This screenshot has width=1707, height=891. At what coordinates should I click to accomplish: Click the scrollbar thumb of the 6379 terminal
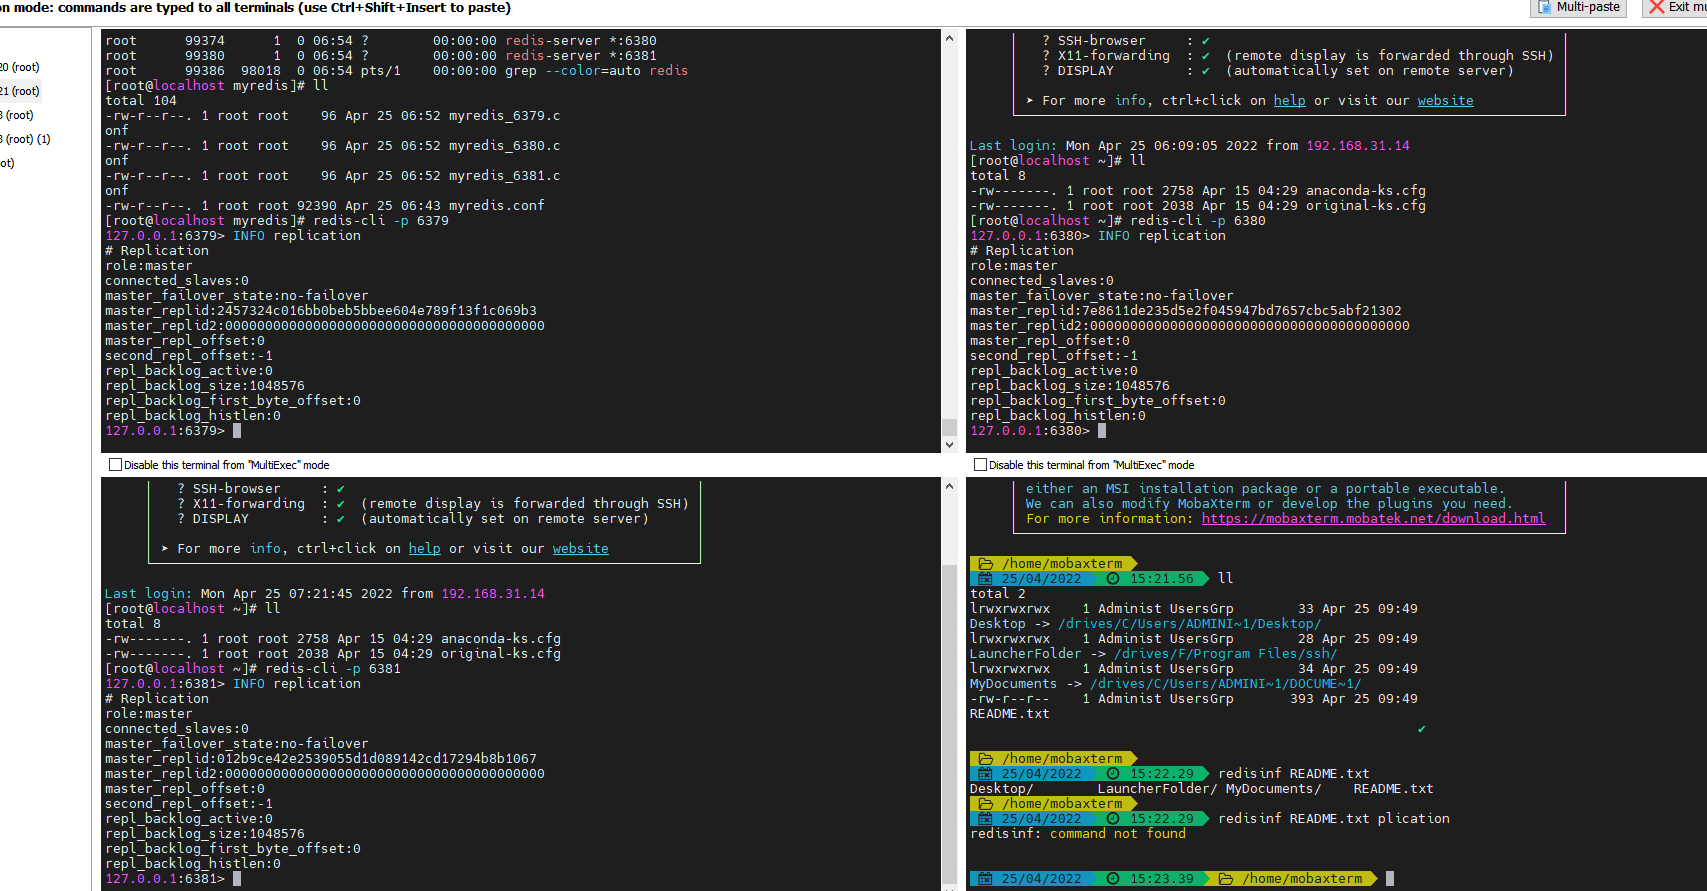(949, 426)
